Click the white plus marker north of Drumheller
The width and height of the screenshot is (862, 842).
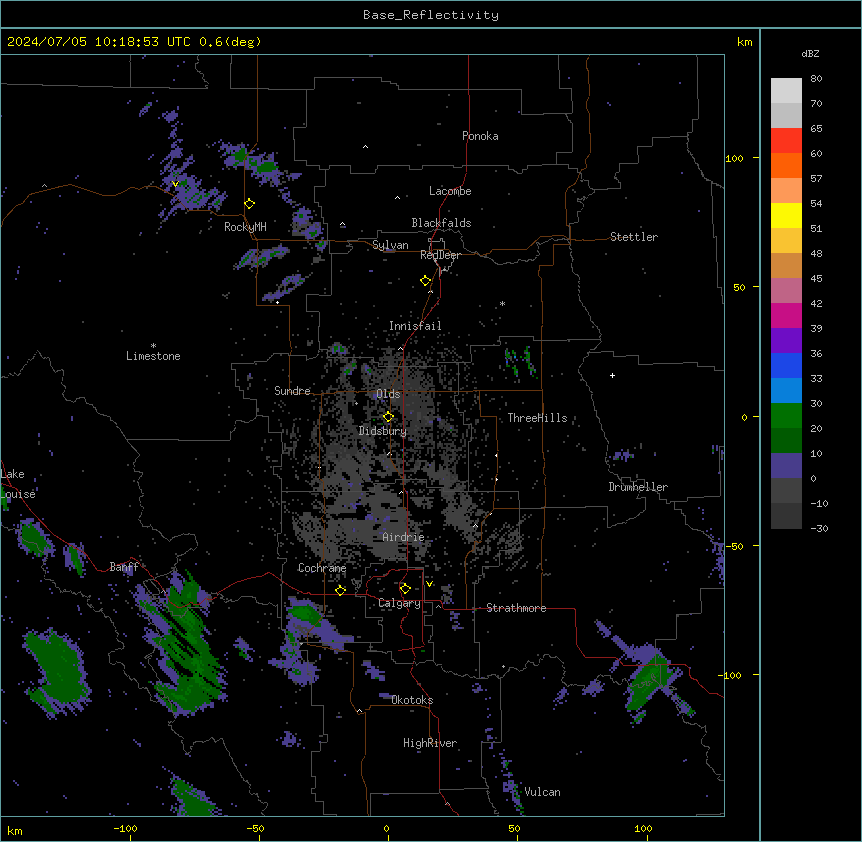click(612, 375)
